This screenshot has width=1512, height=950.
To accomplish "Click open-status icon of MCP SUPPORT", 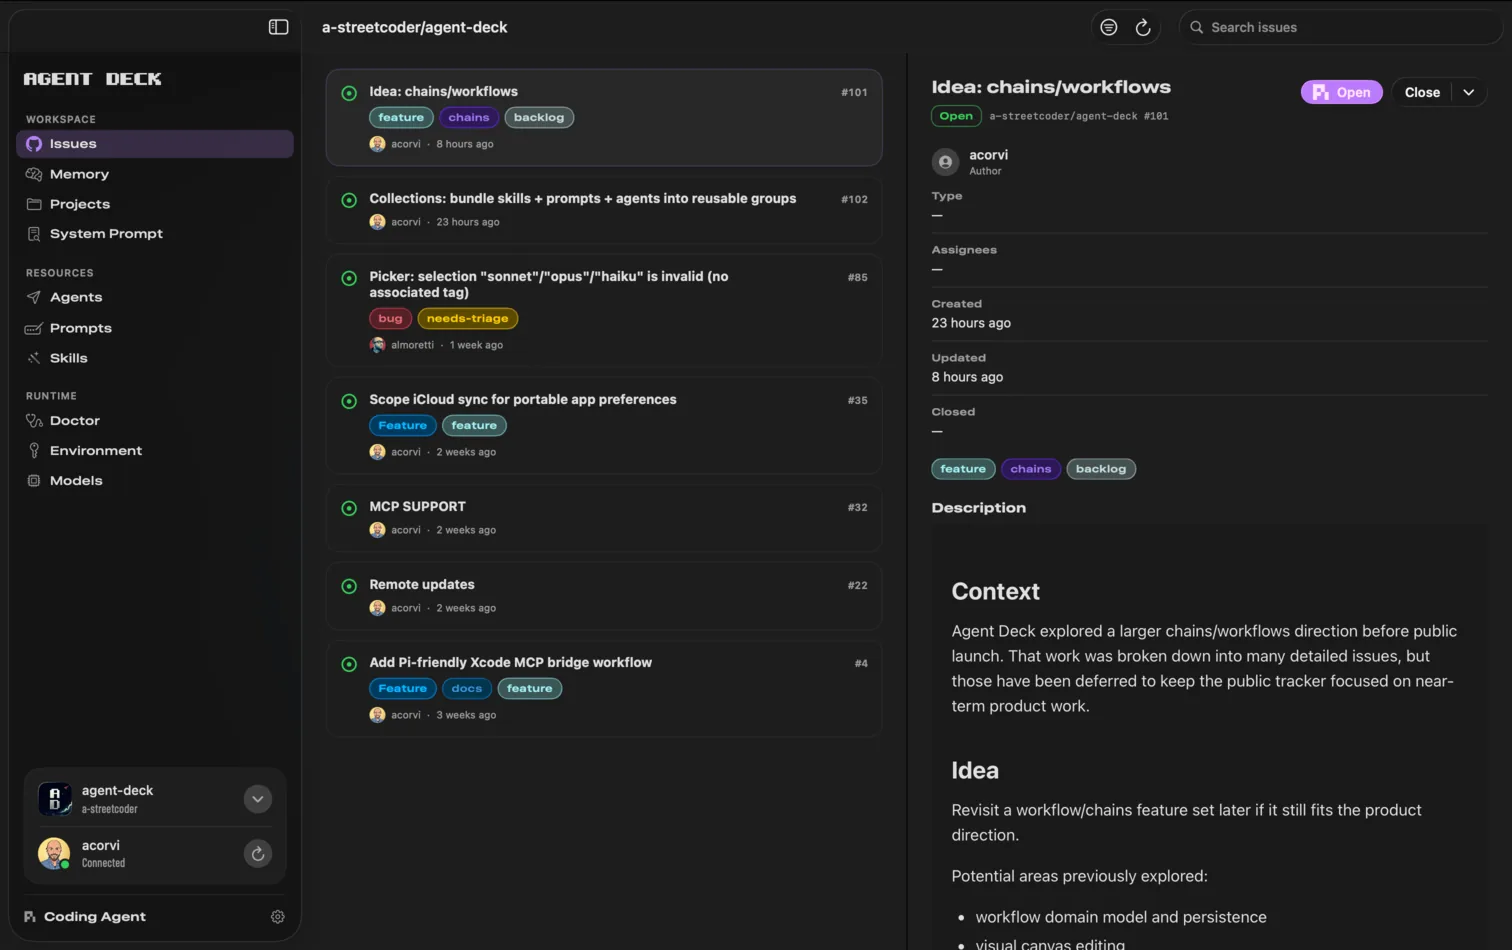I will 349,508.
